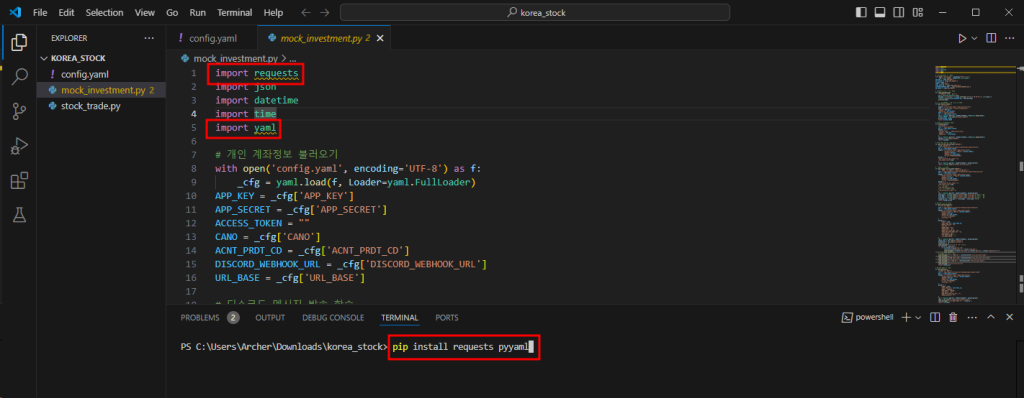Screen dimensions: 1024x398
Task: Open the Run and Debug view
Action: point(19,146)
